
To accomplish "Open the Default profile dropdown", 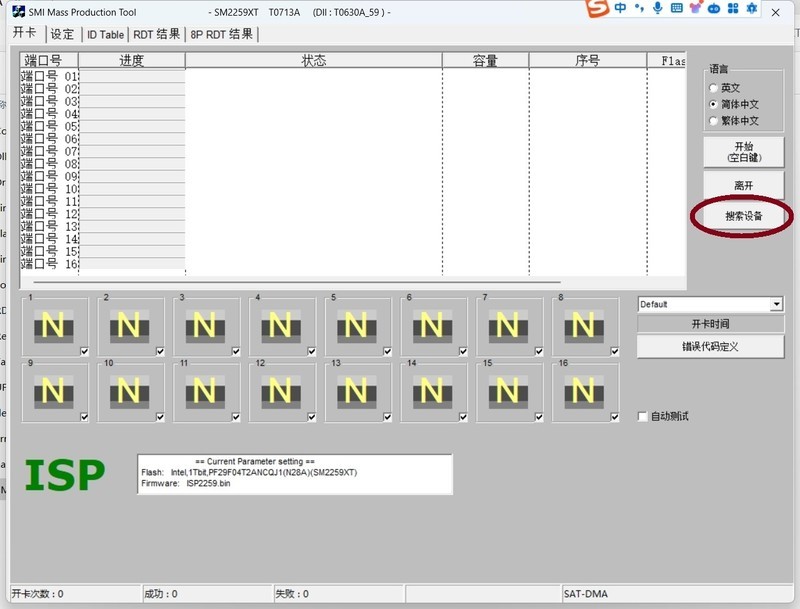I will point(710,304).
